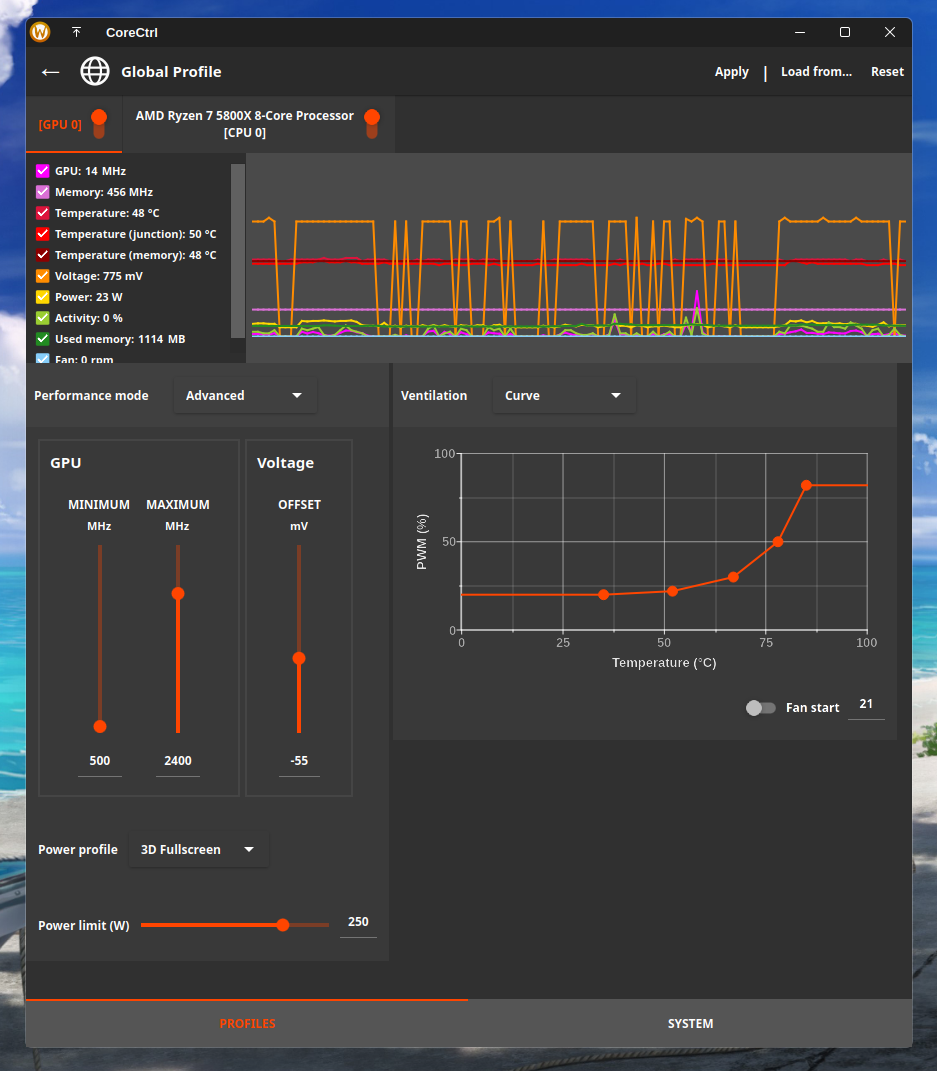The width and height of the screenshot is (937, 1071).
Task: Click the Global Profile globe icon
Action: coord(95,71)
